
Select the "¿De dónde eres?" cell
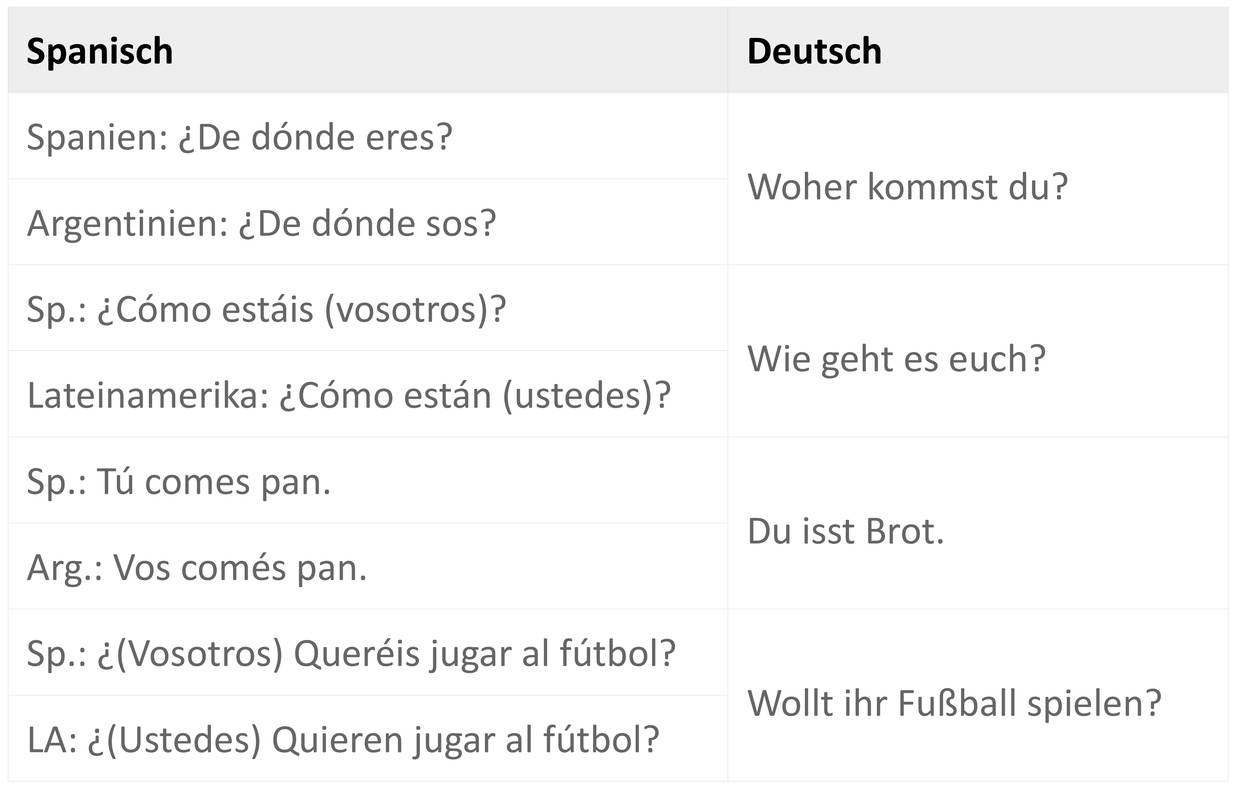tap(315, 137)
